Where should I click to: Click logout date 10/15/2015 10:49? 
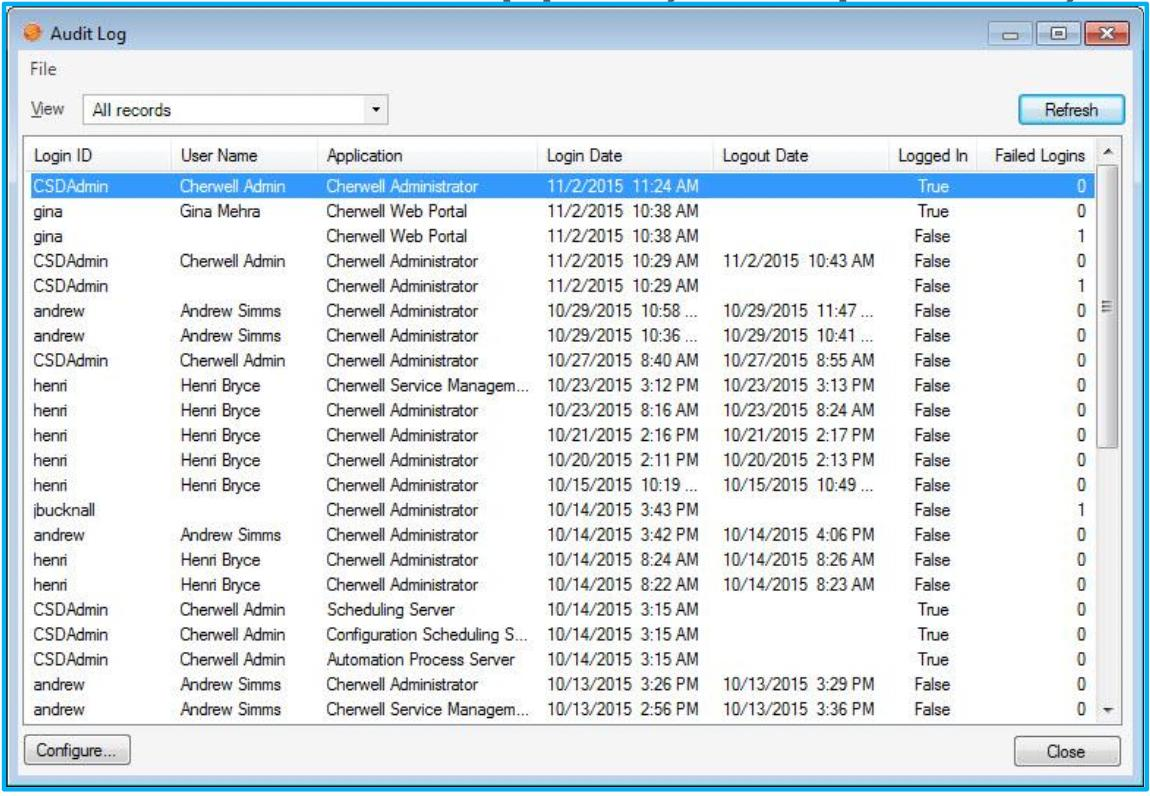(x=798, y=486)
